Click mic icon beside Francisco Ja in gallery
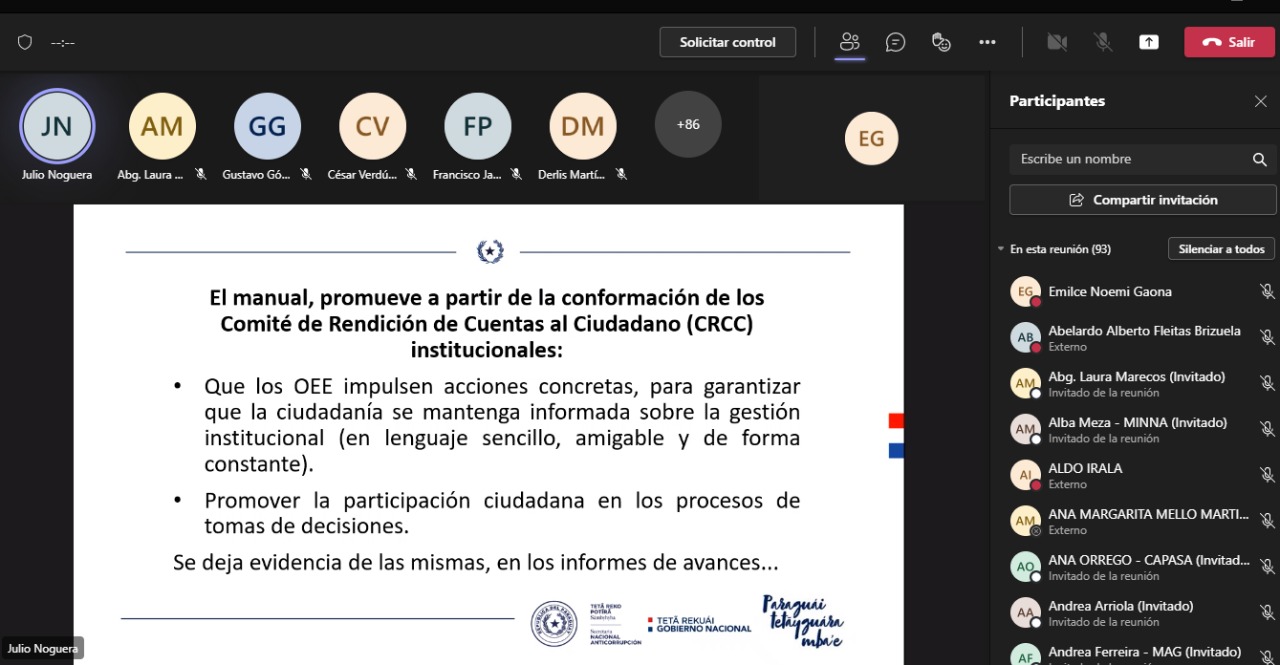 (x=516, y=174)
